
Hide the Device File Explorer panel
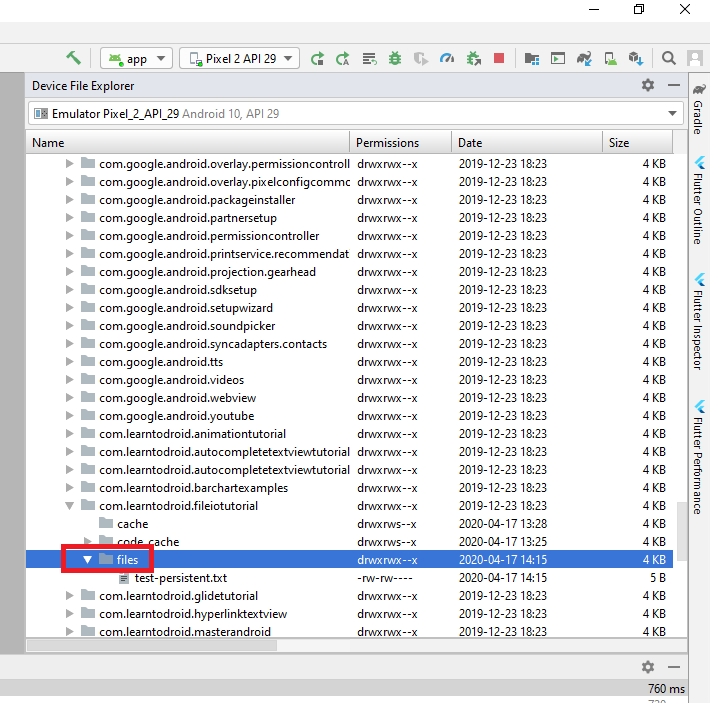coord(673,86)
